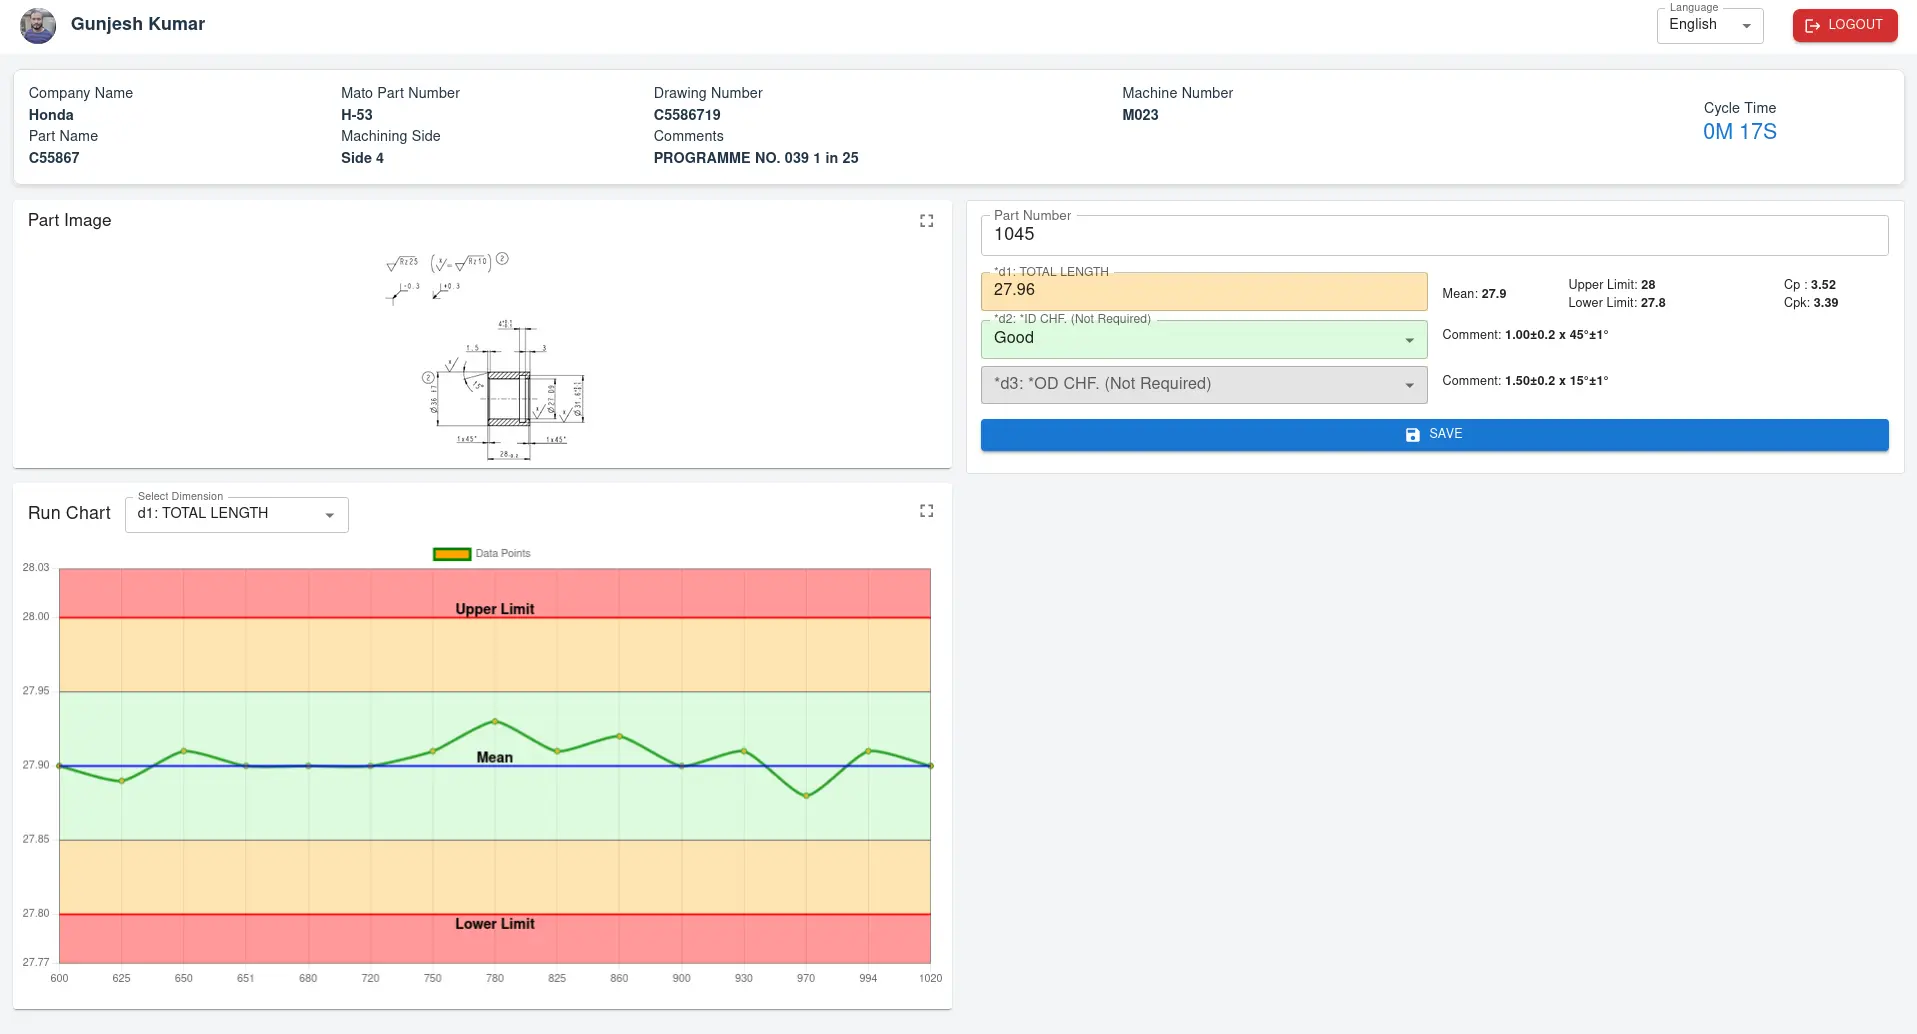Viewport: 1917px width, 1034px height.
Task: Click the logout arrow icon
Action: tap(1813, 26)
